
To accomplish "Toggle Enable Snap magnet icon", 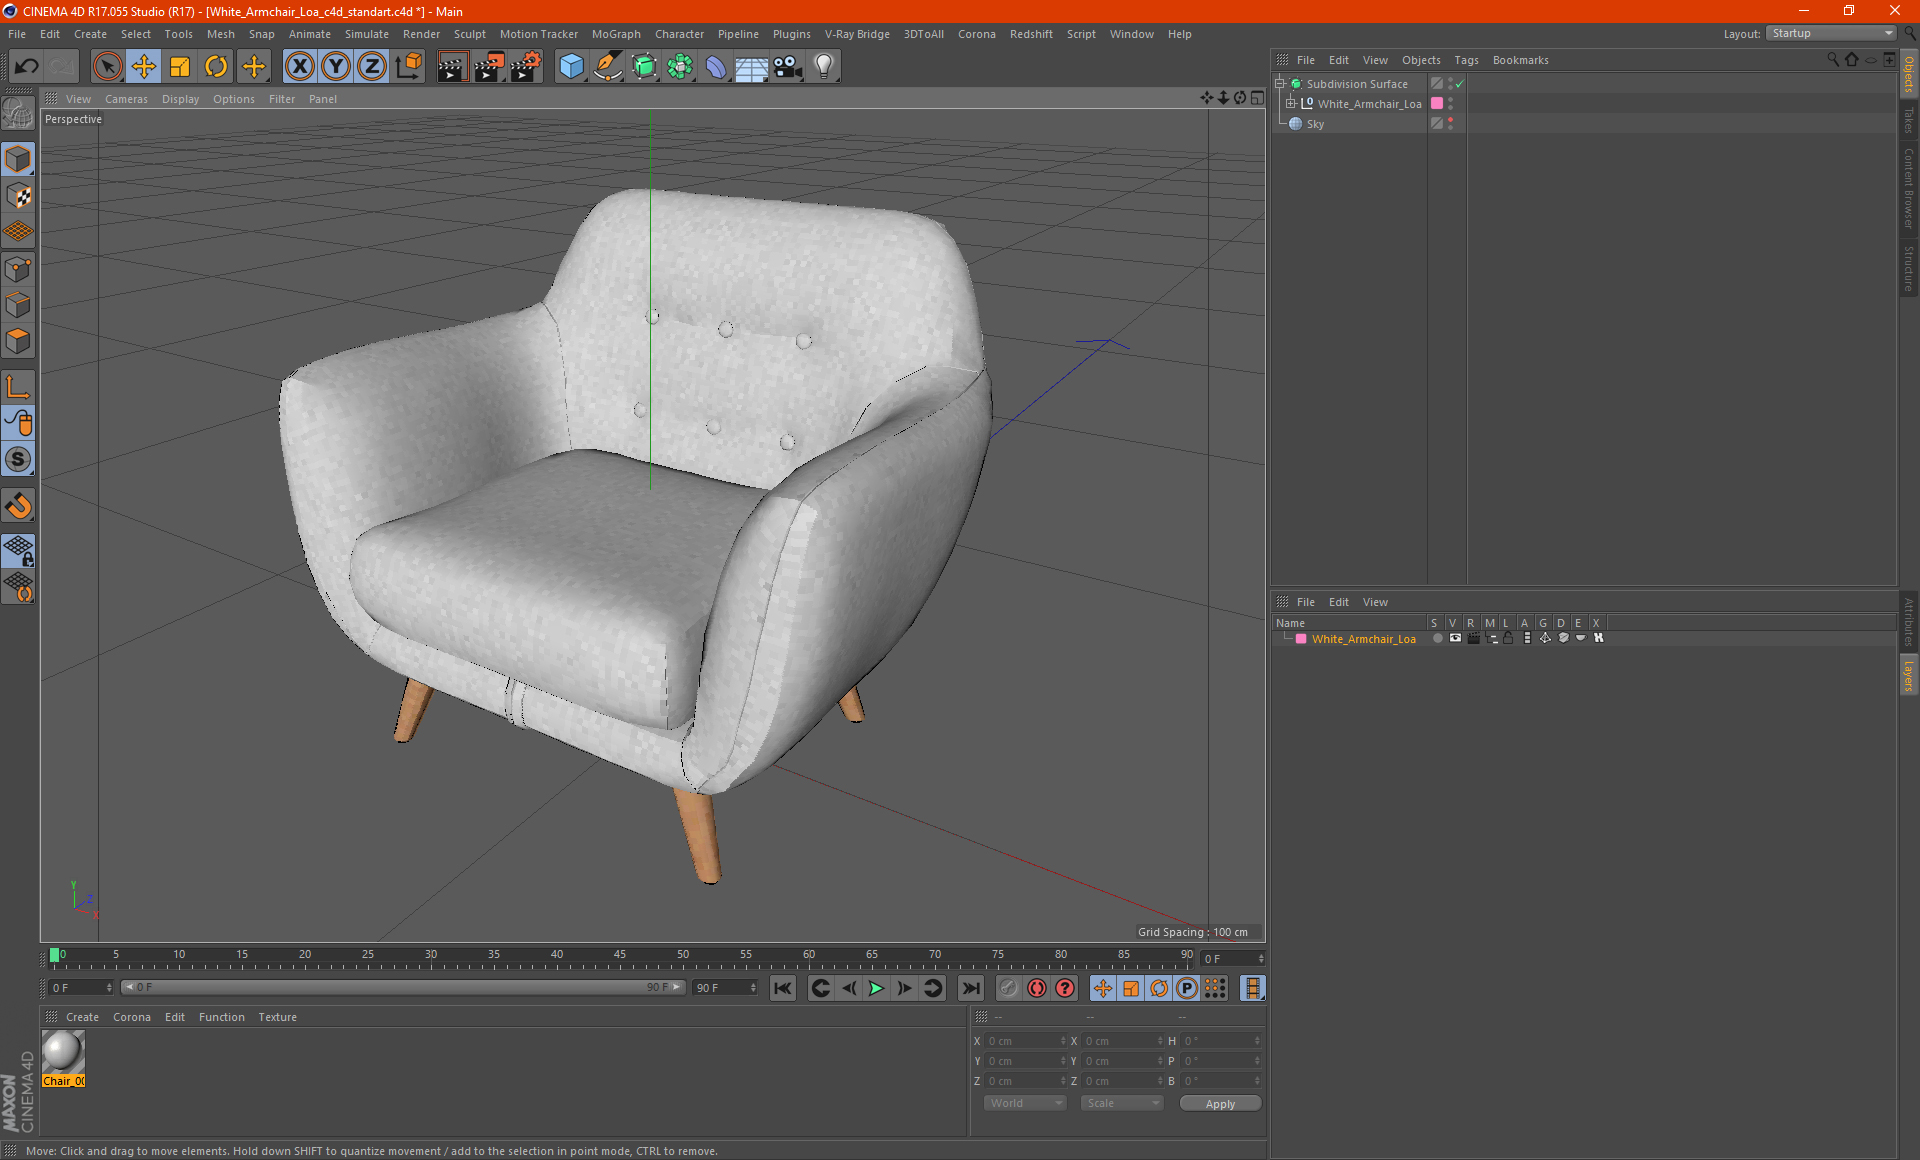I will point(18,506).
